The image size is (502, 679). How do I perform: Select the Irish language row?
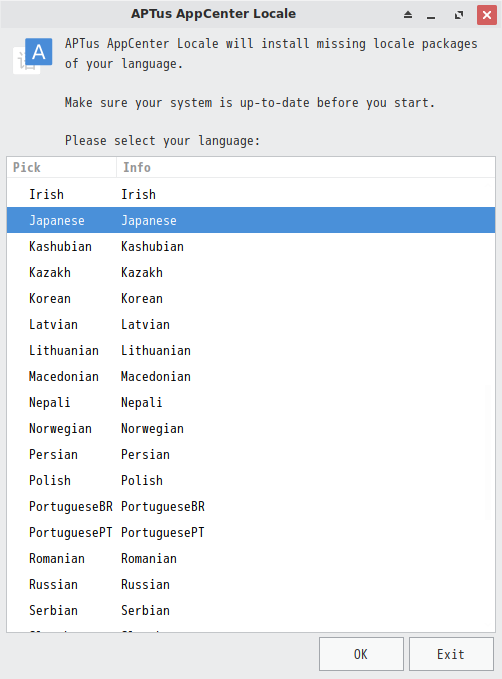coord(251,194)
